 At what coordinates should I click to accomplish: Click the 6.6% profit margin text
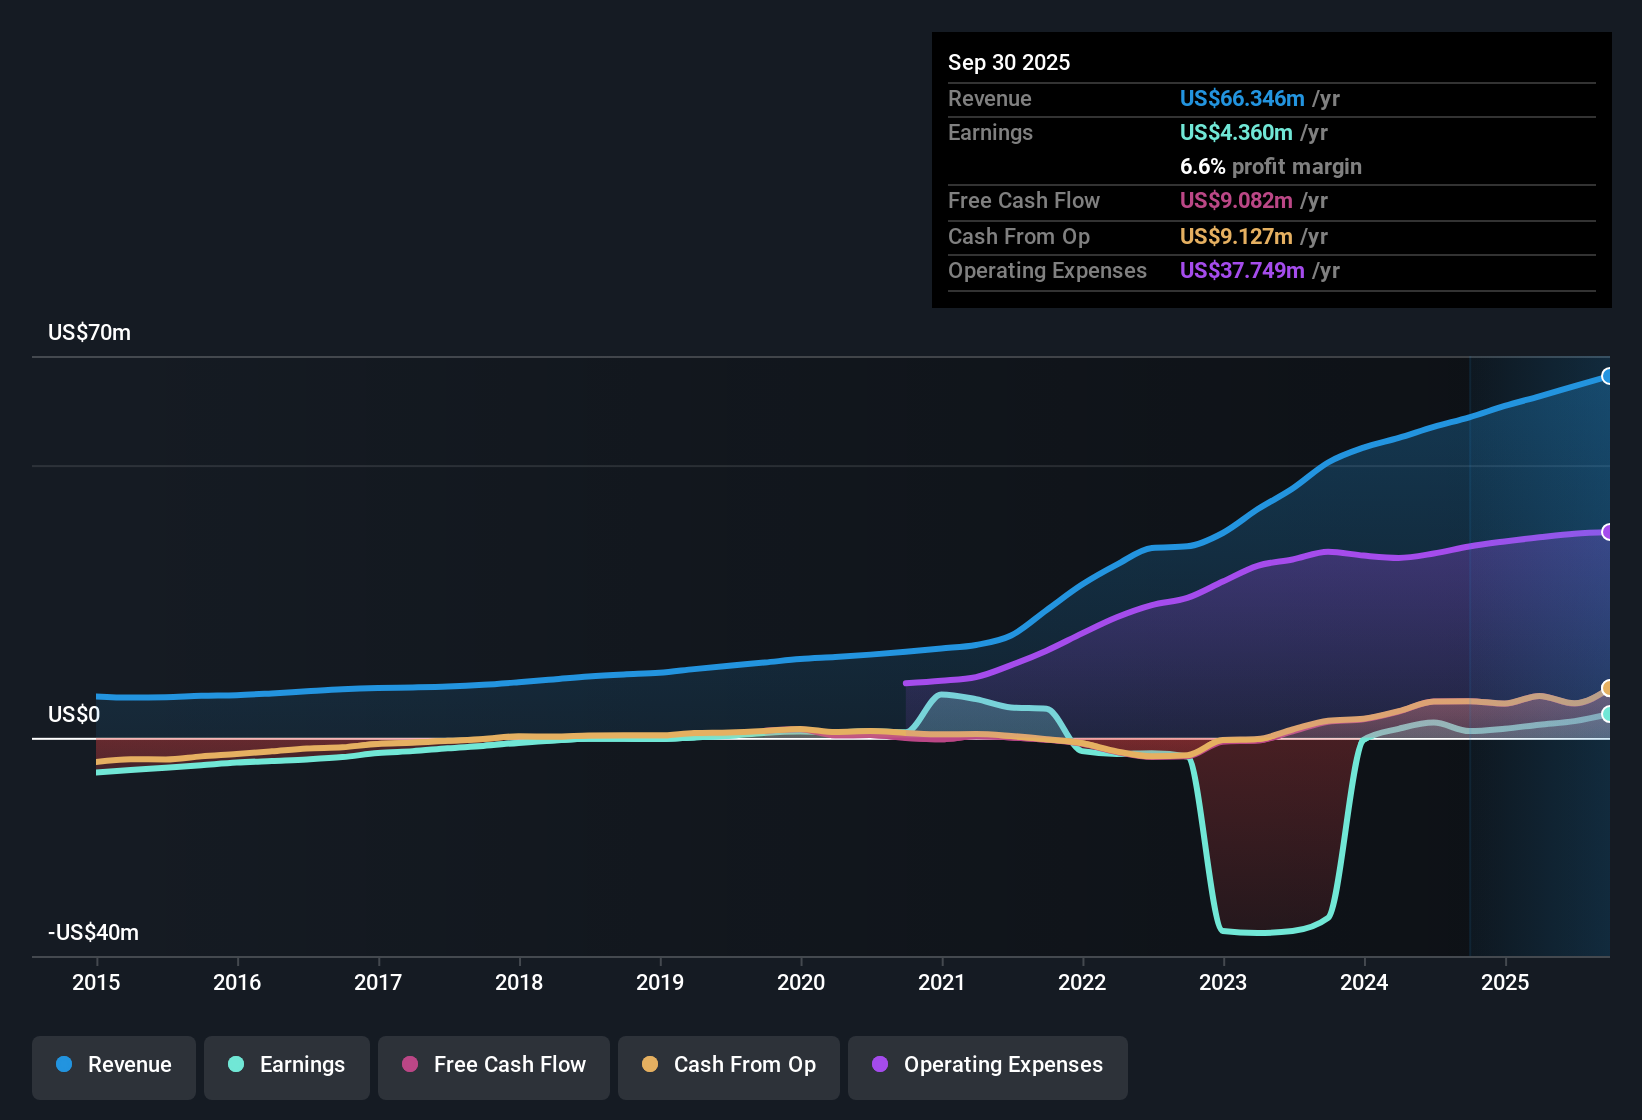pos(1270,167)
